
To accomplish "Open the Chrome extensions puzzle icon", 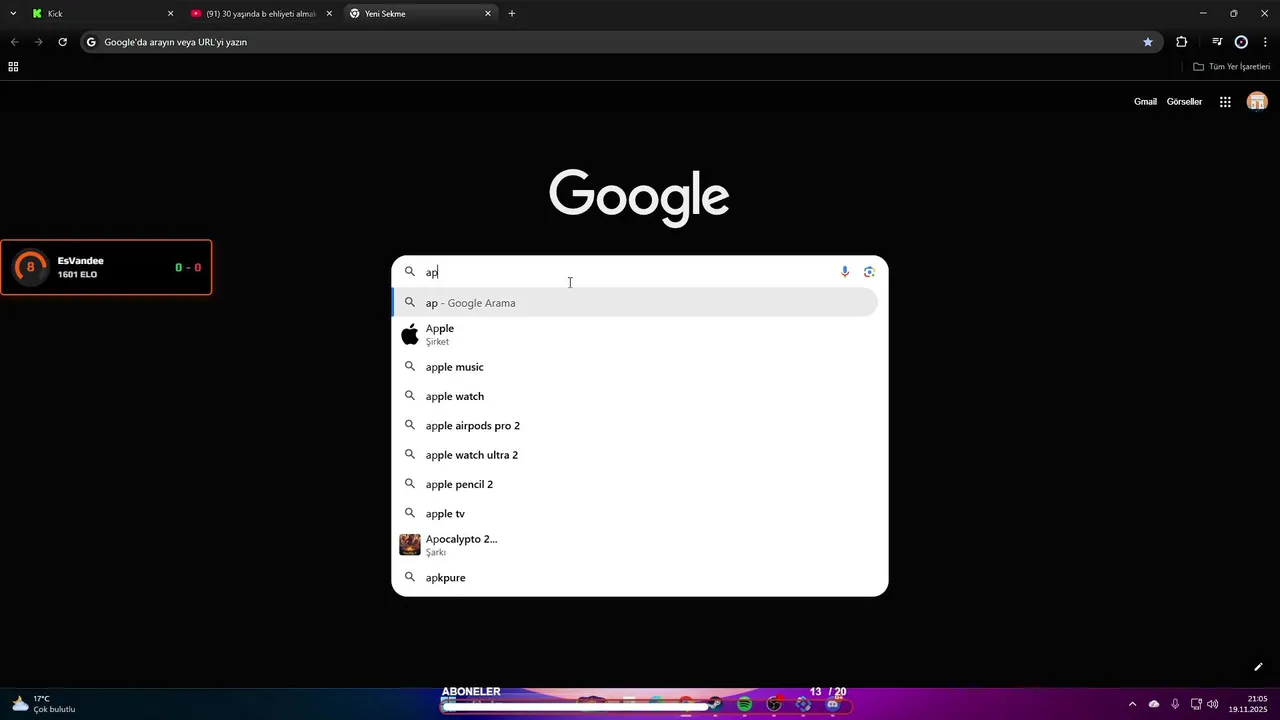I will point(1182,42).
